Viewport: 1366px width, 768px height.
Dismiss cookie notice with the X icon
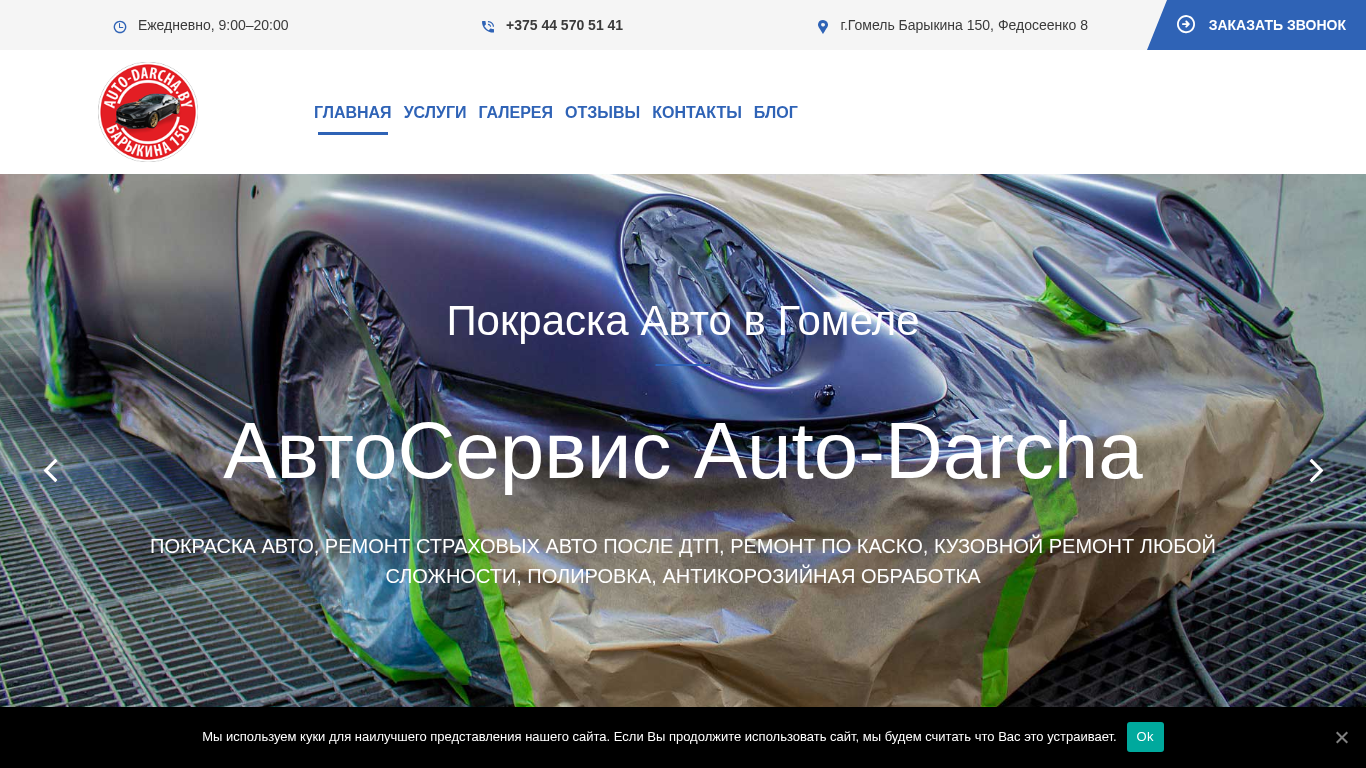point(1341,737)
